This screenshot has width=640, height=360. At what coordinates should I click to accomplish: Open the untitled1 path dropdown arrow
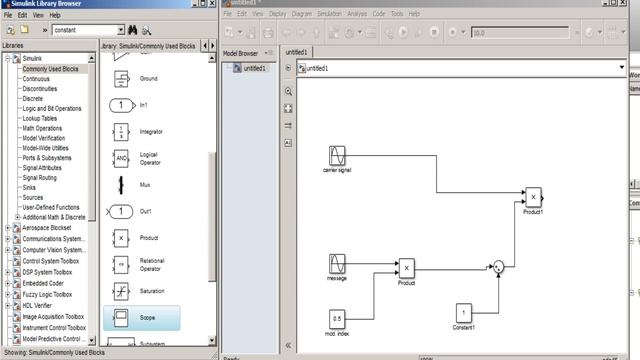tap(621, 67)
